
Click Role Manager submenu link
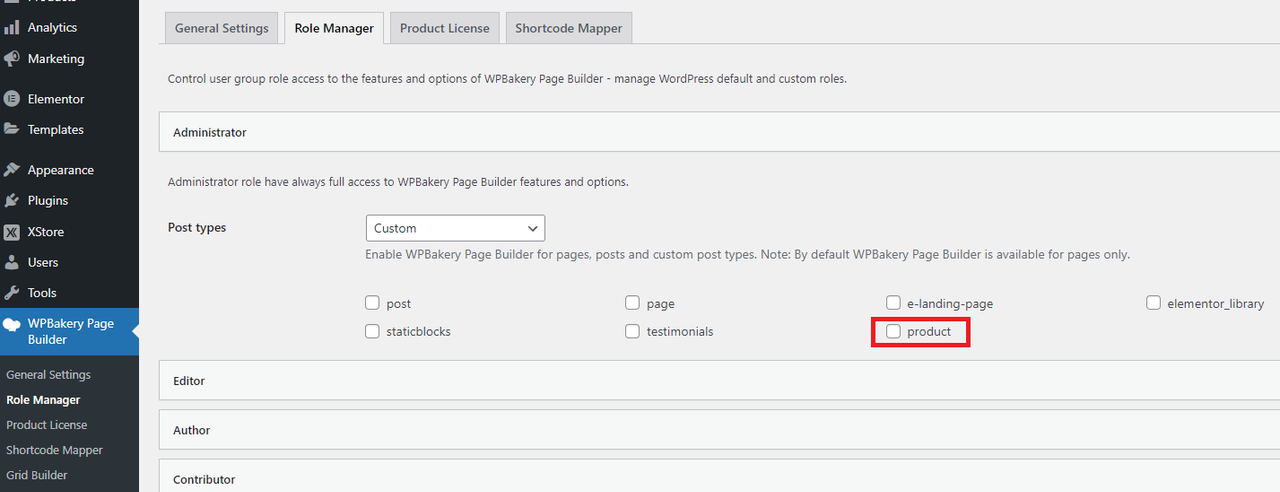click(43, 400)
